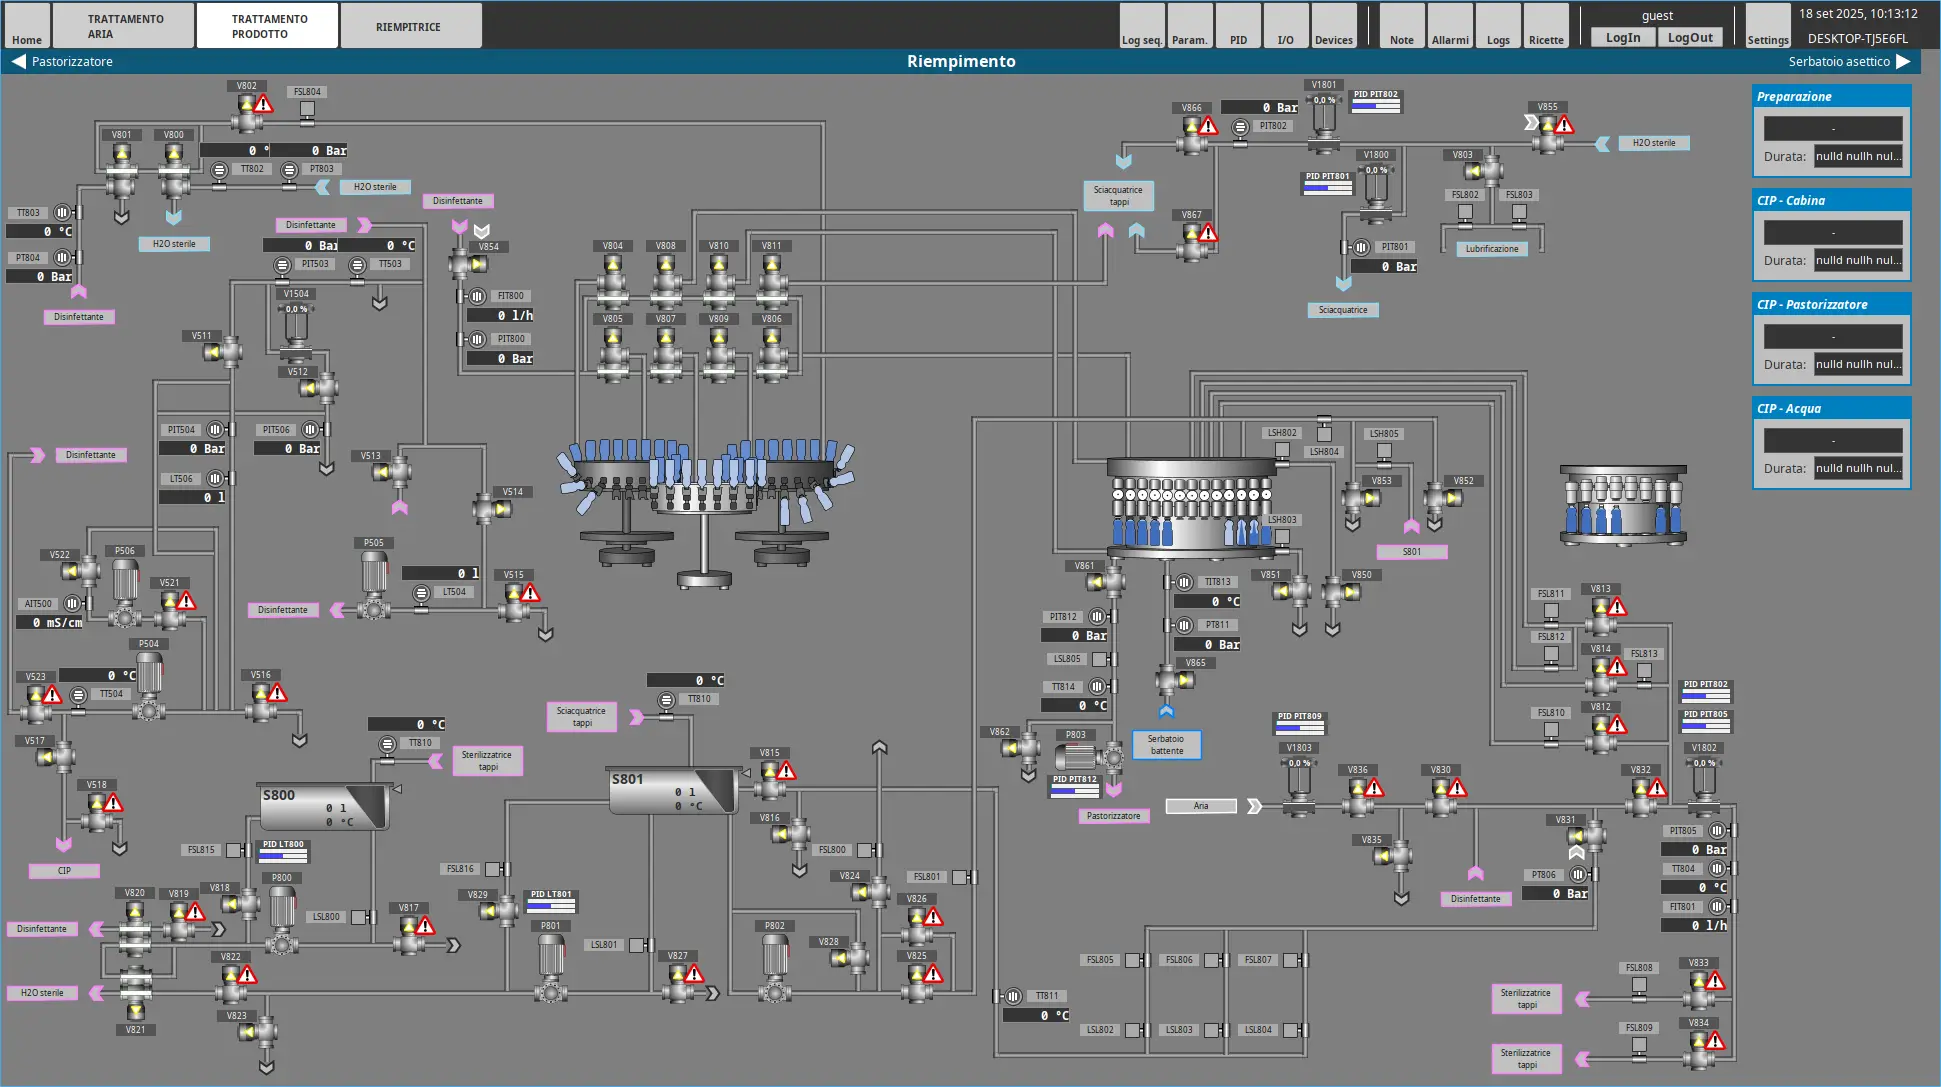Click valve V806 icon
This screenshot has width=1941, height=1087.
(x=772, y=355)
